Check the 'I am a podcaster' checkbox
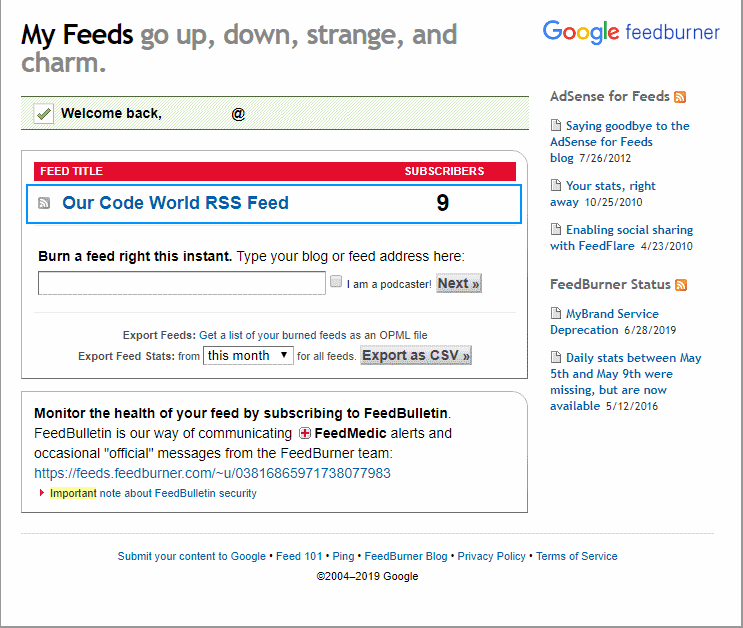Screen dimensions: 743x628 coord(336,282)
